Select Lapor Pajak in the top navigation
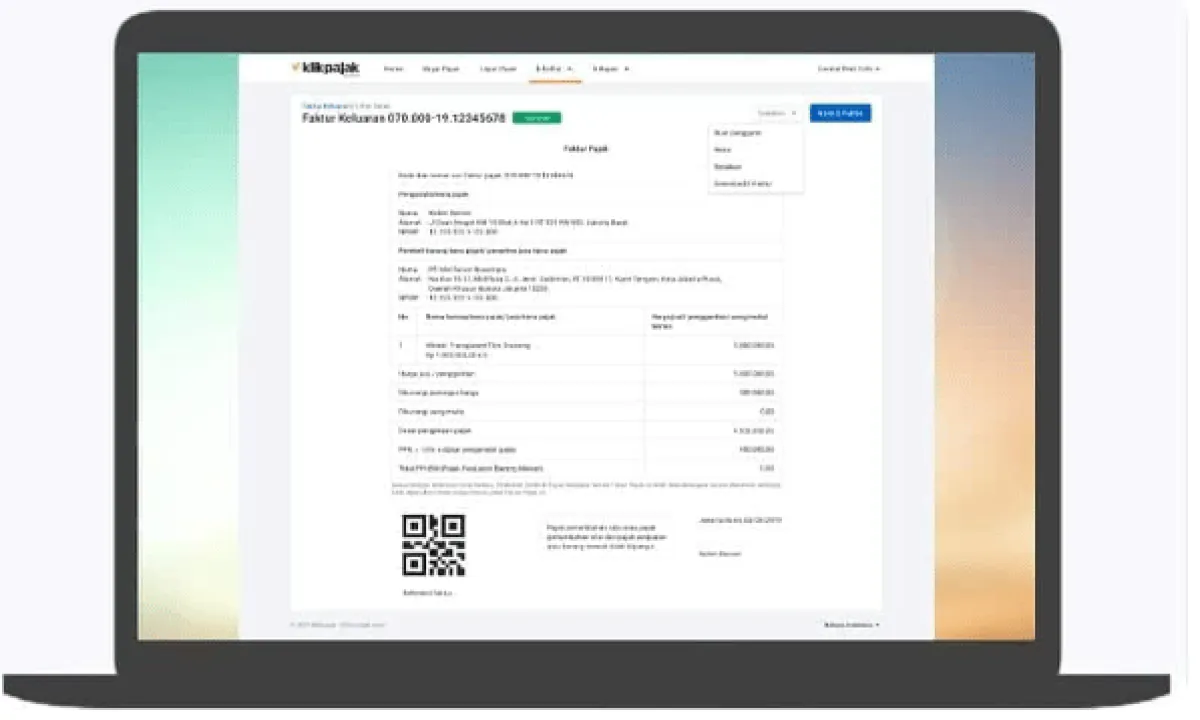The height and width of the screenshot is (720, 1200). tap(498, 69)
